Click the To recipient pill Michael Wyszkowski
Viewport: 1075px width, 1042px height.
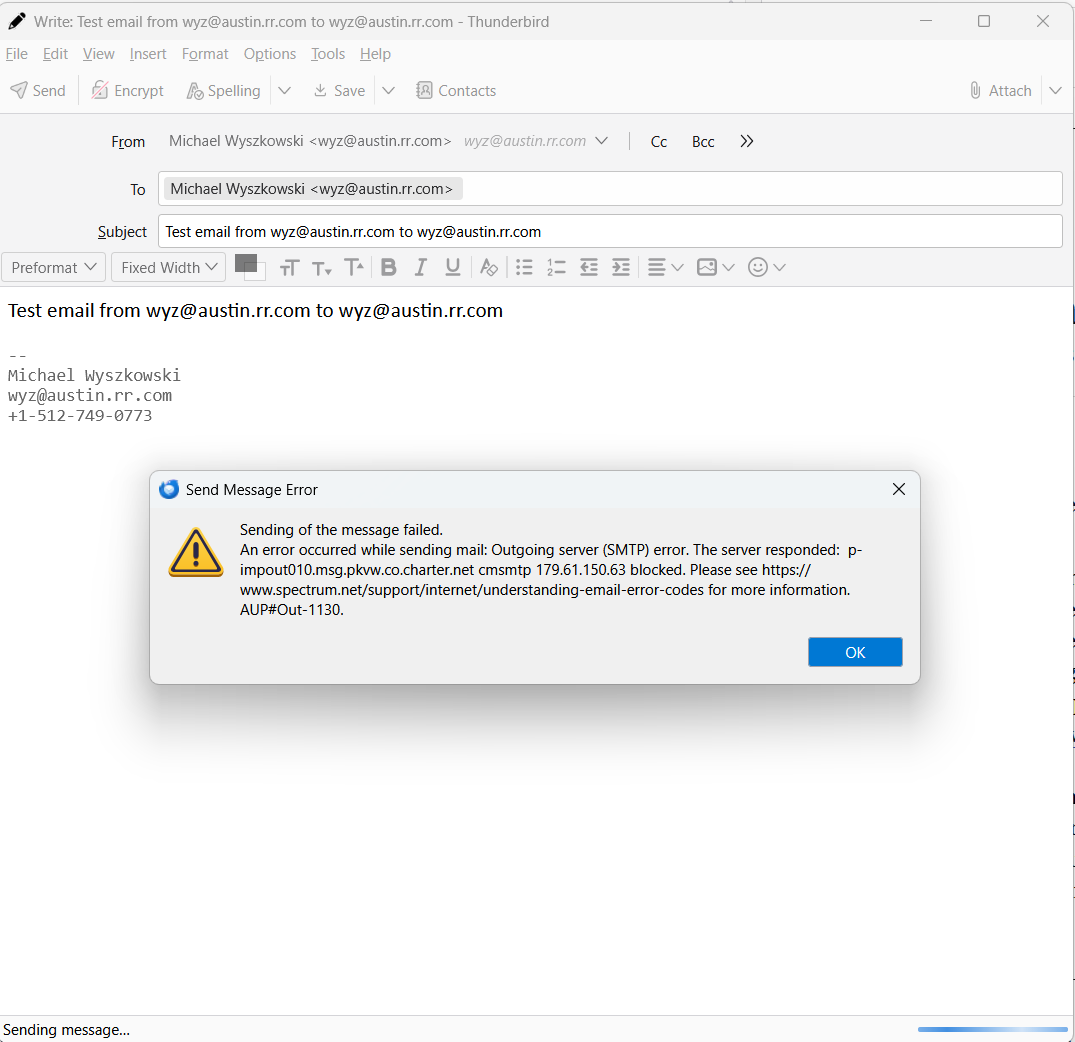click(x=312, y=189)
